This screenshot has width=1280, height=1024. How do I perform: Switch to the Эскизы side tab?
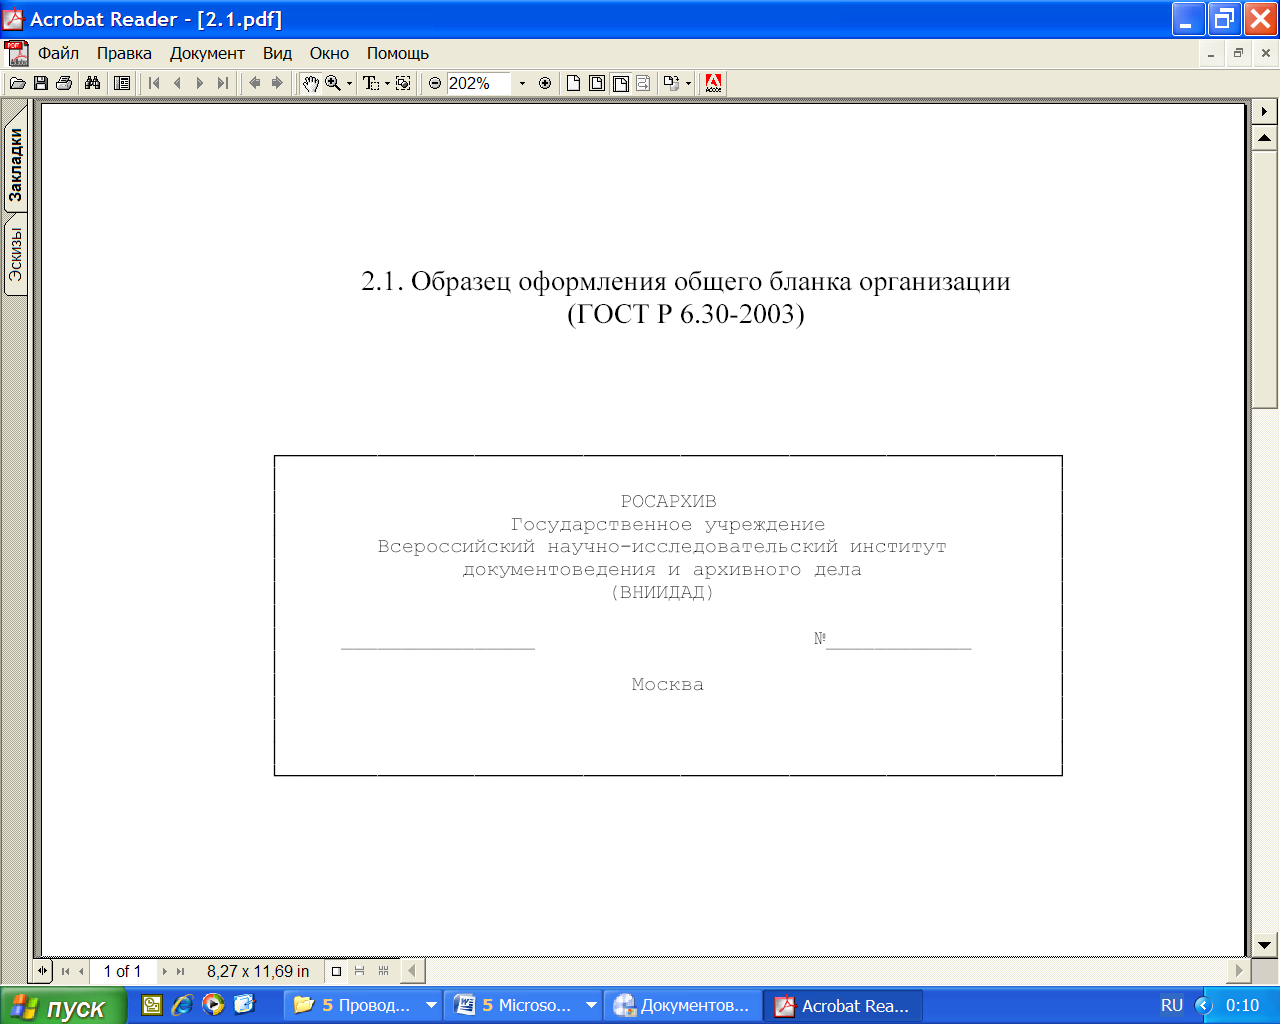pyautogui.click(x=16, y=255)
